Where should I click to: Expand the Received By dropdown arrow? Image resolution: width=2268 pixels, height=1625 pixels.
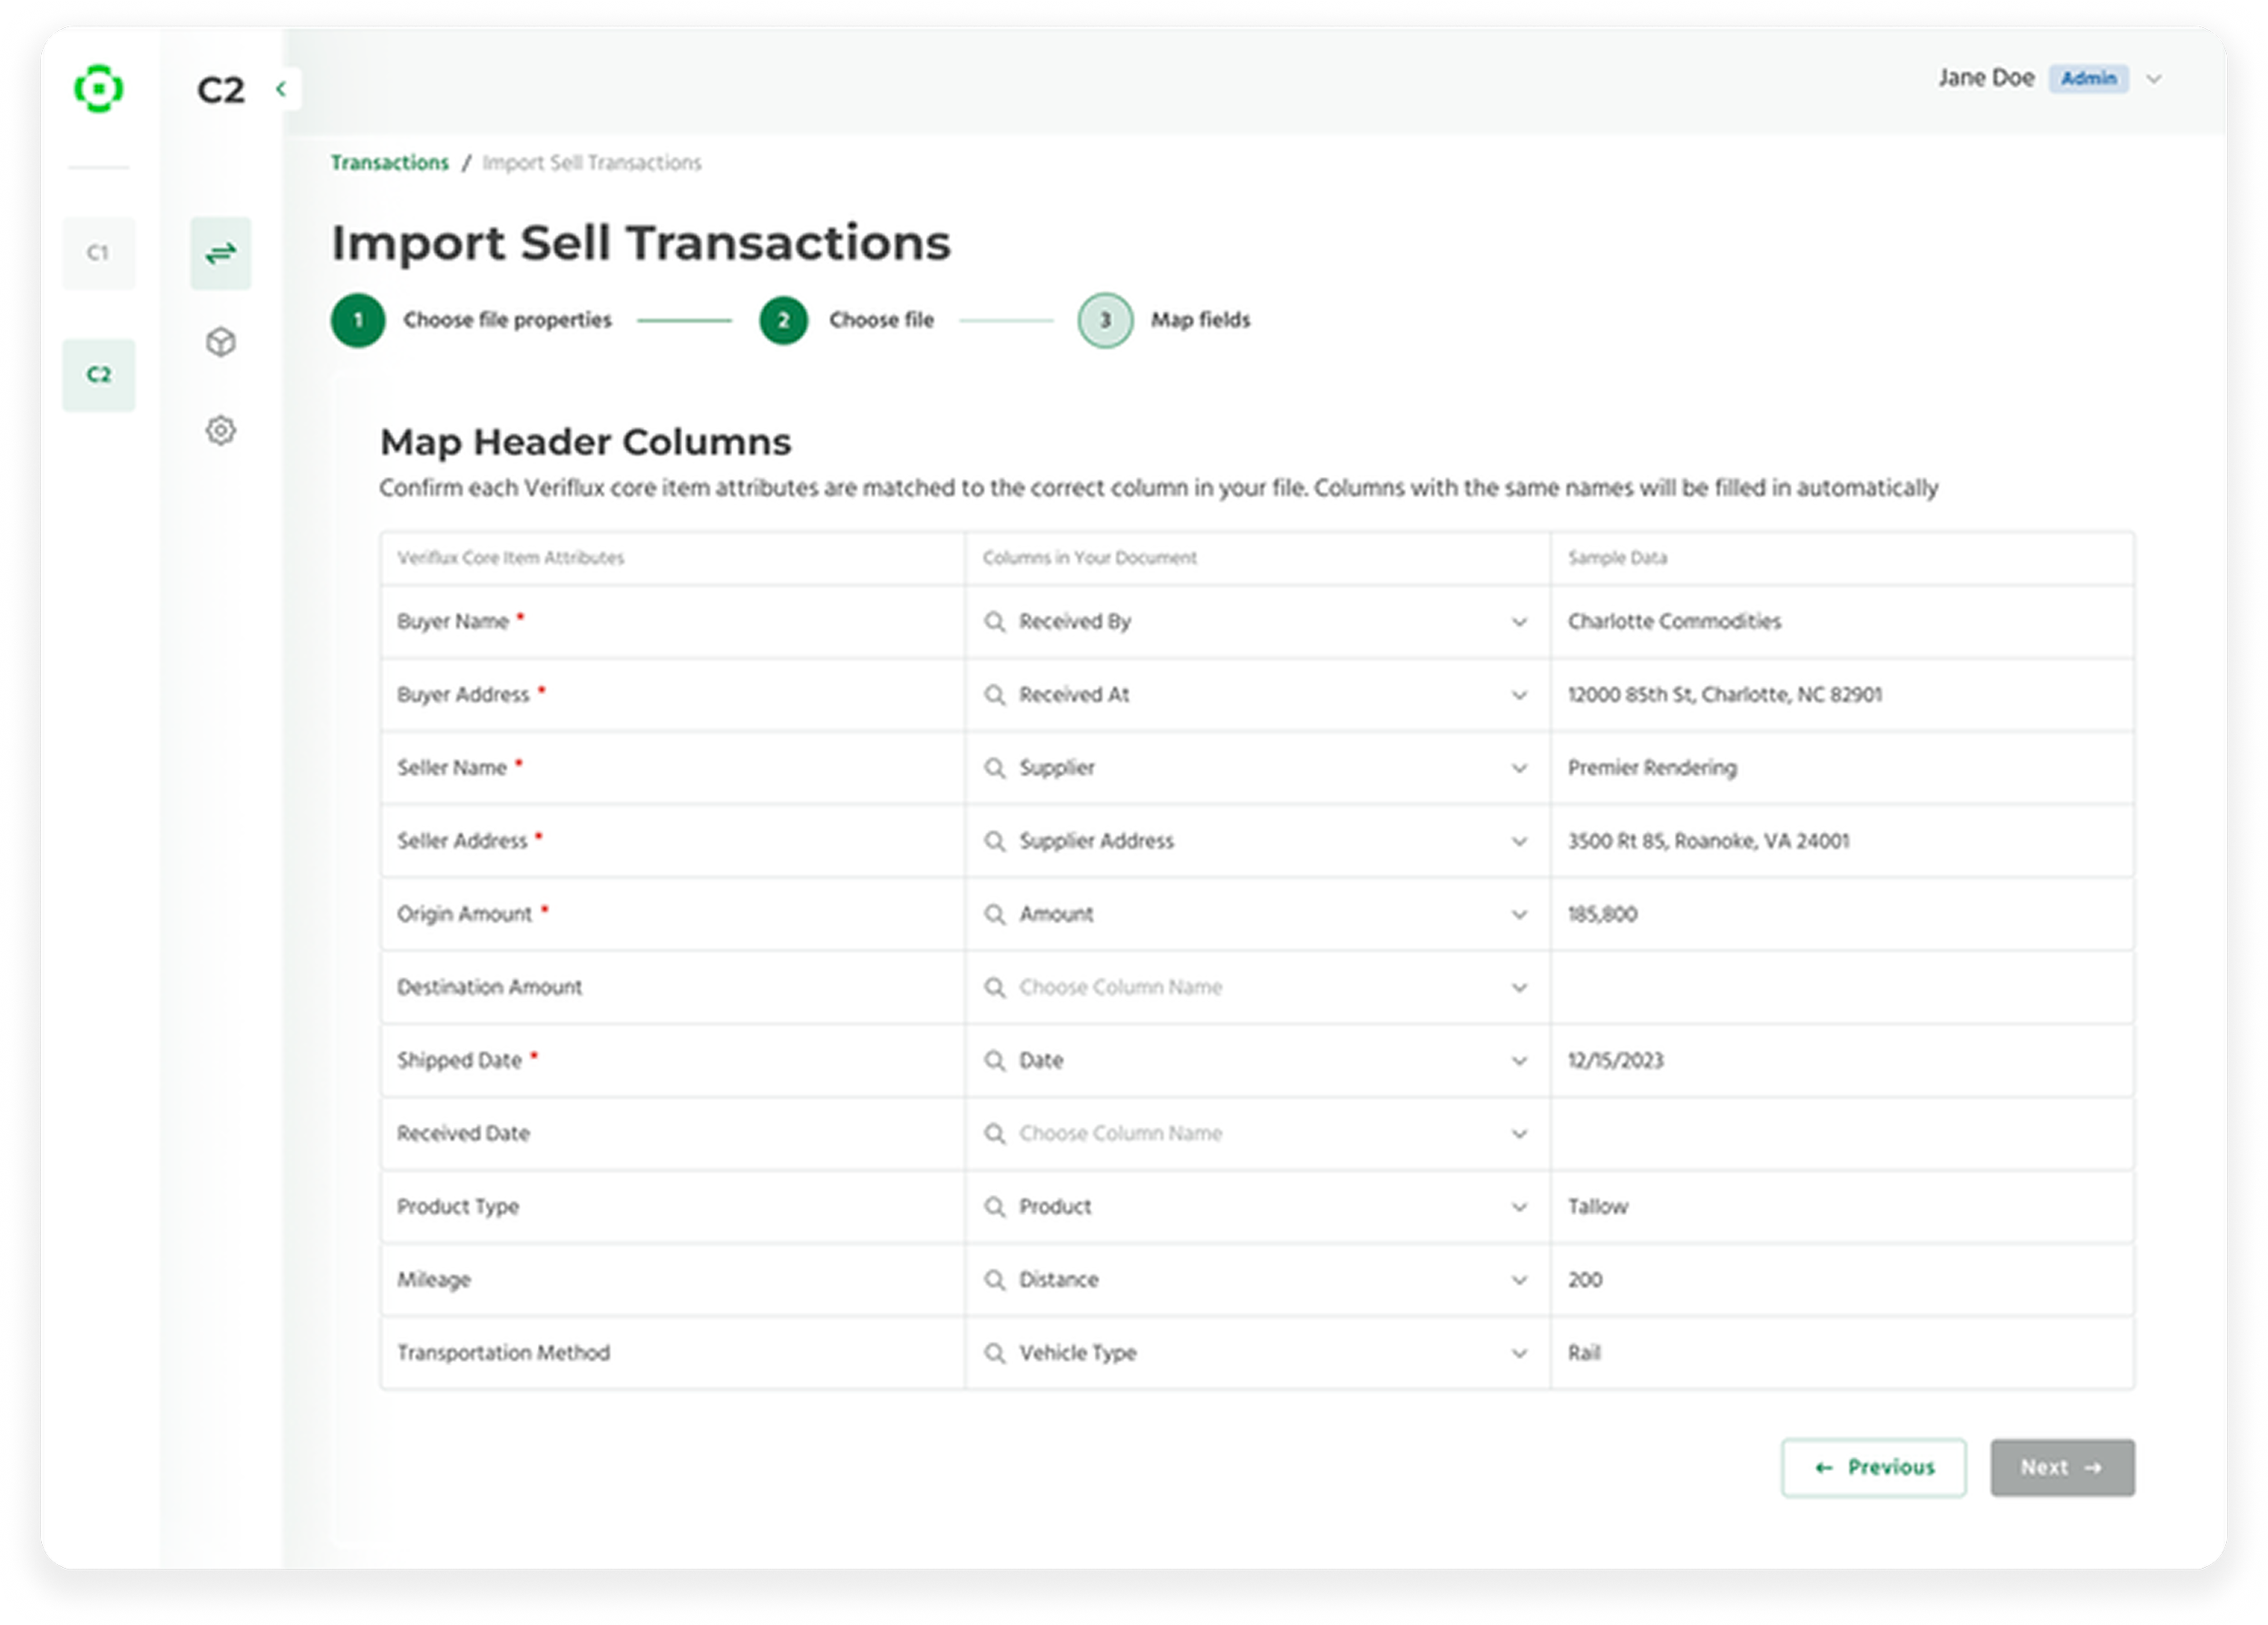[x=1519, y=622]
